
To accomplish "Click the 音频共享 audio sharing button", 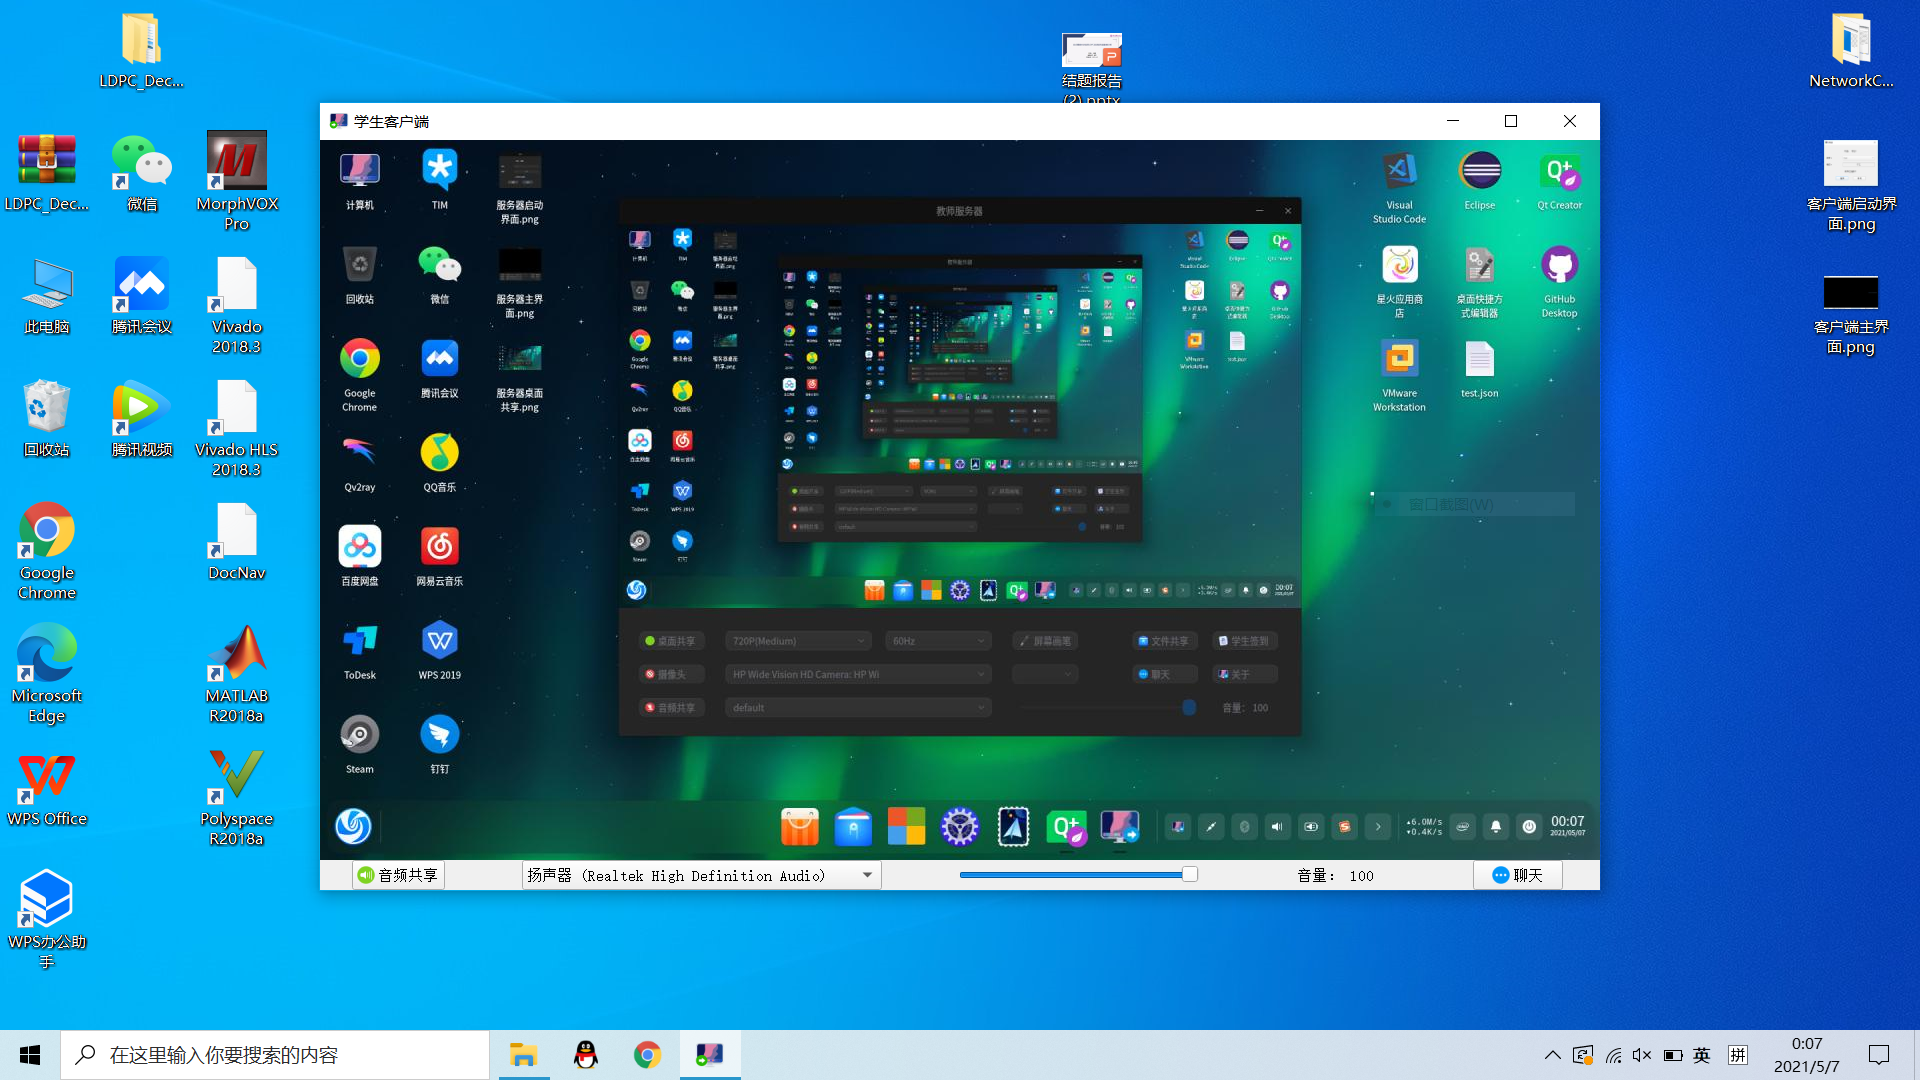I will coord(398,875).
